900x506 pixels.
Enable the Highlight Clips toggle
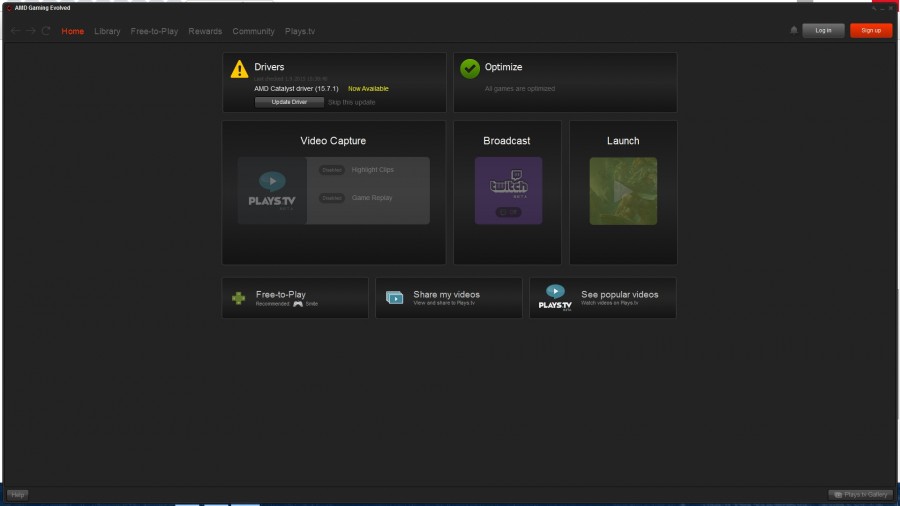[x=331, y=170]
